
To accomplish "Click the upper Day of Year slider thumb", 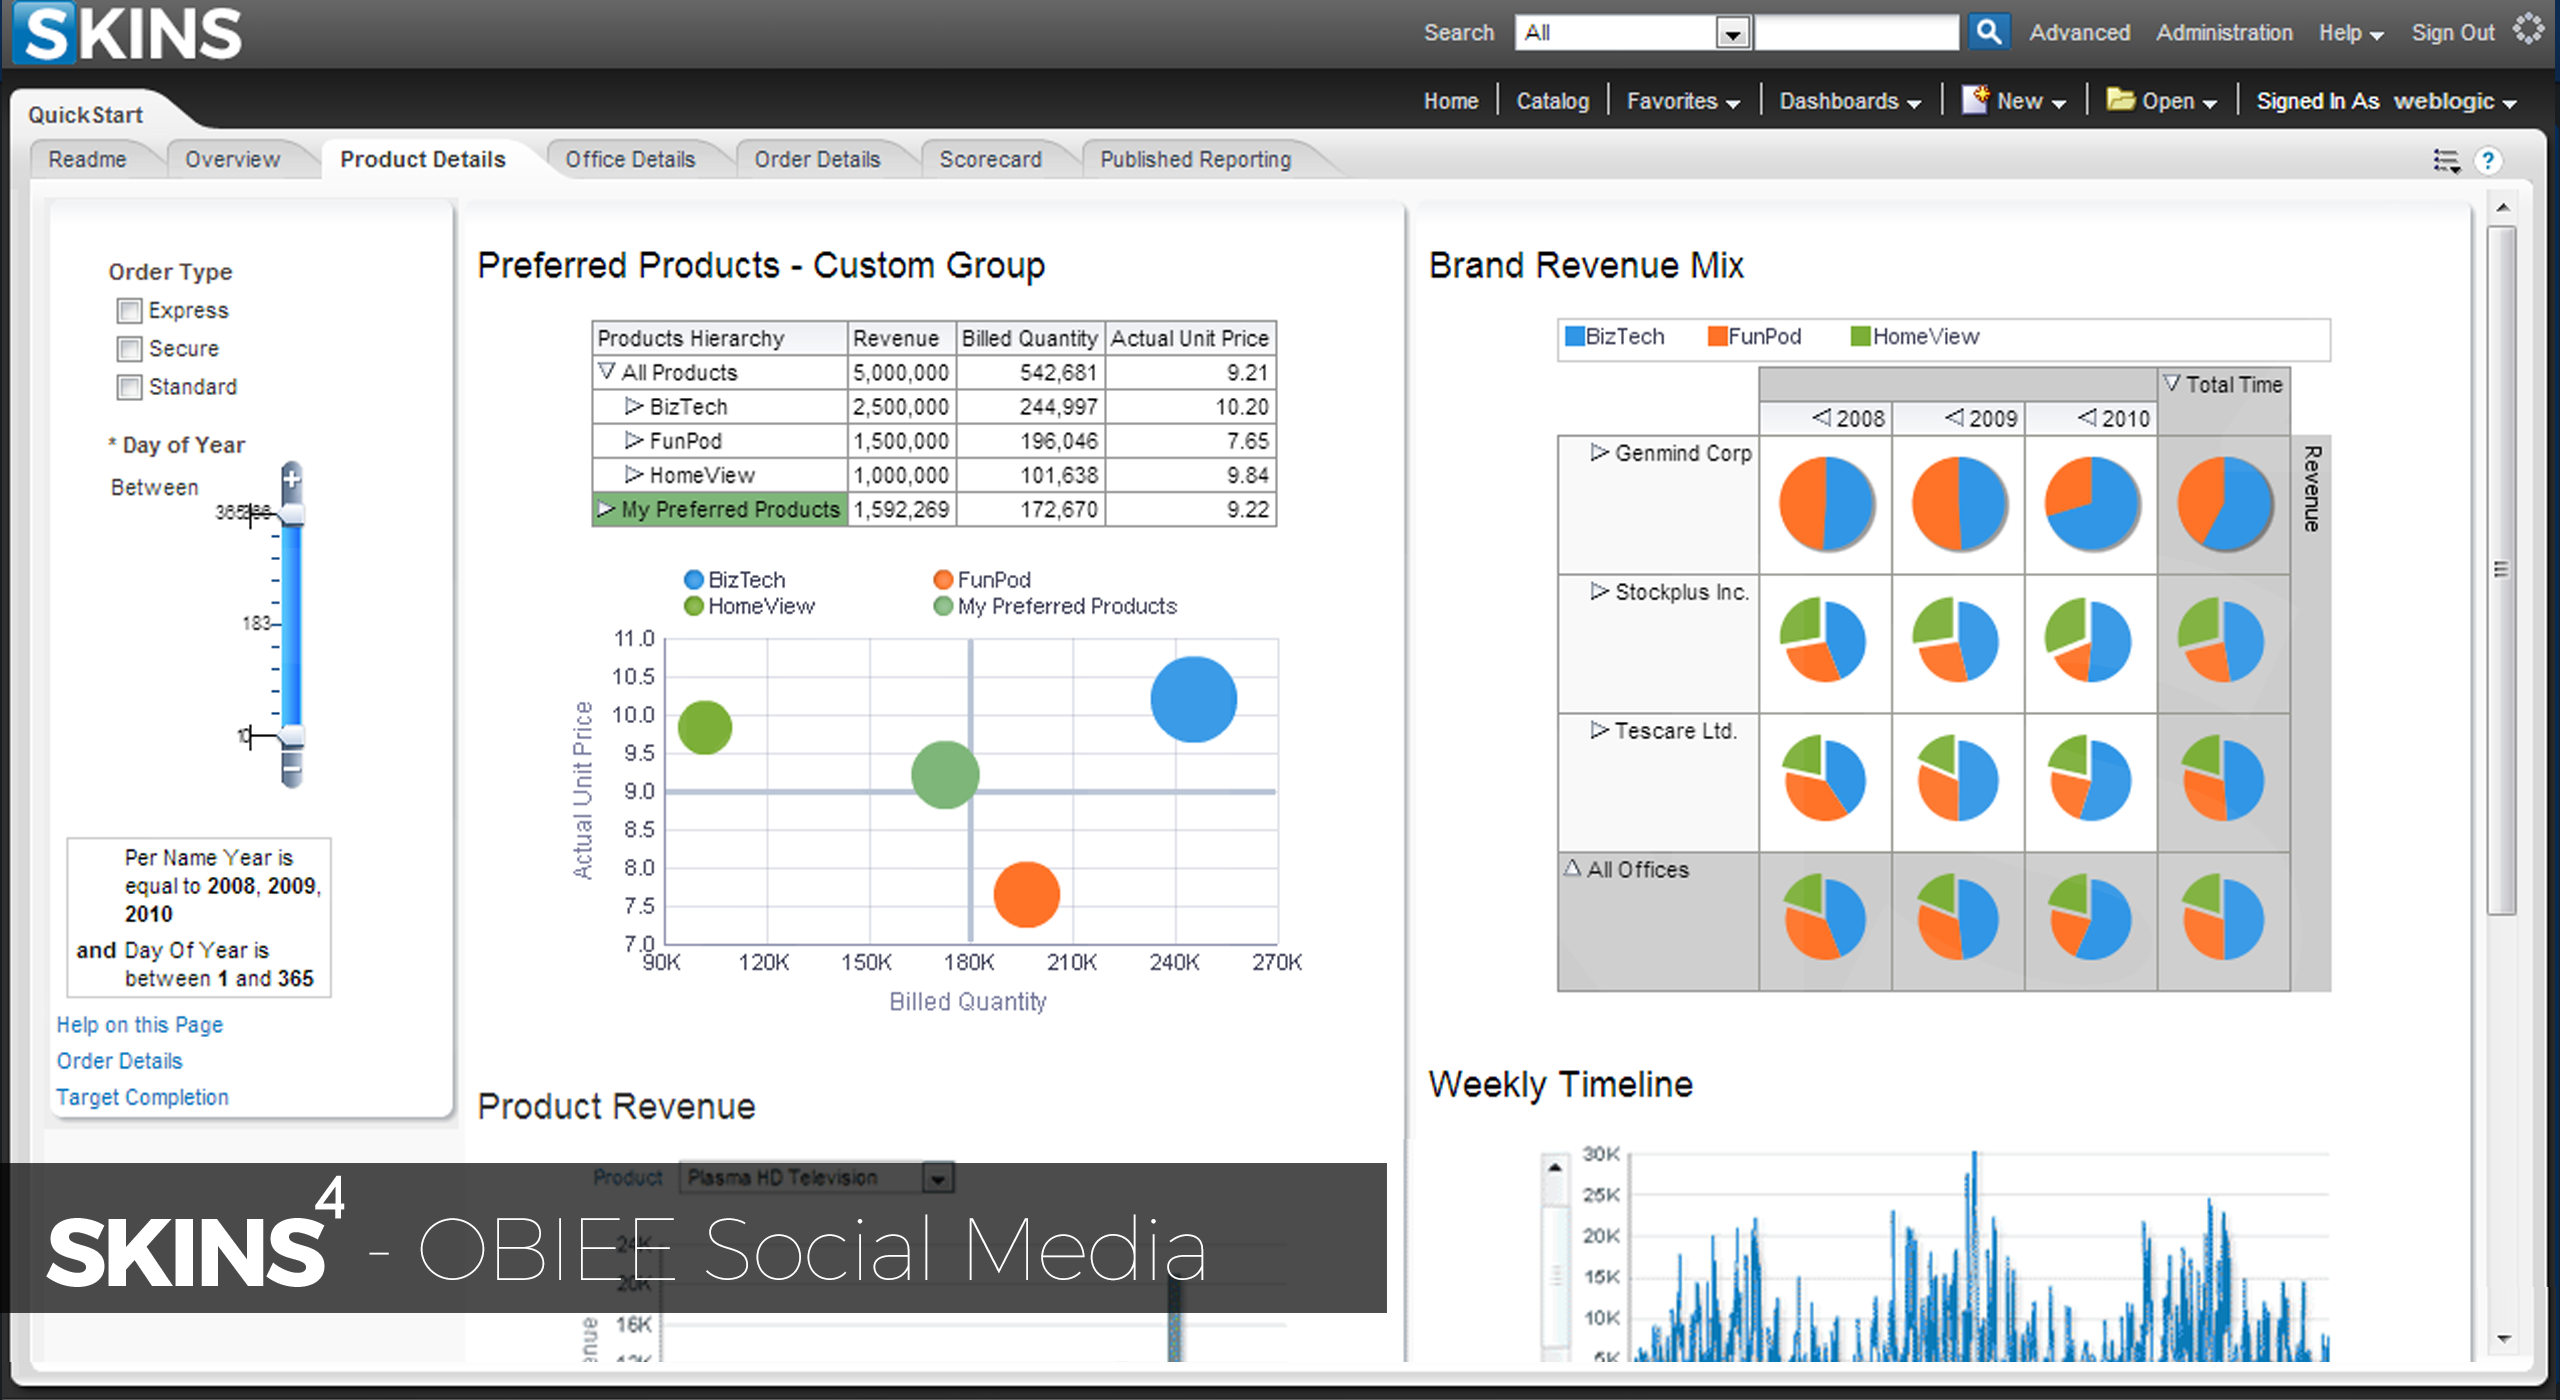I will pos(292,514).
